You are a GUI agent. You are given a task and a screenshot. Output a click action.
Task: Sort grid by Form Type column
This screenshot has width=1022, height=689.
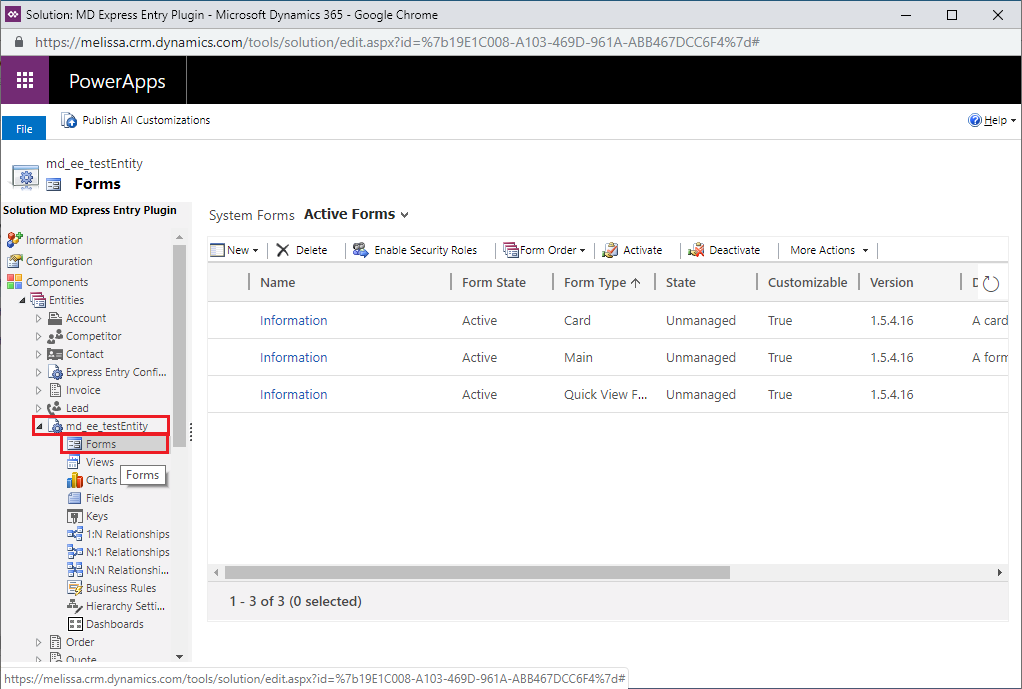coord(600,283)
